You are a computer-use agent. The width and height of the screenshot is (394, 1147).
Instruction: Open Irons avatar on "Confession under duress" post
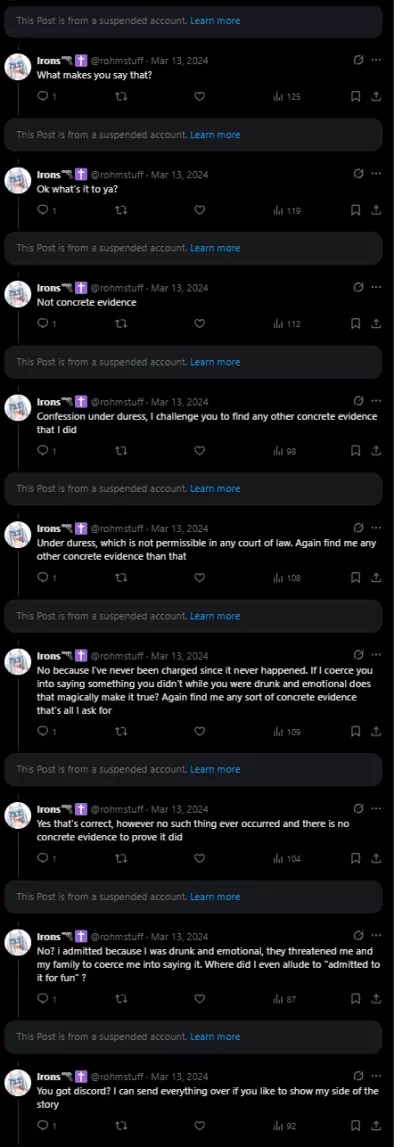point(18,407)
